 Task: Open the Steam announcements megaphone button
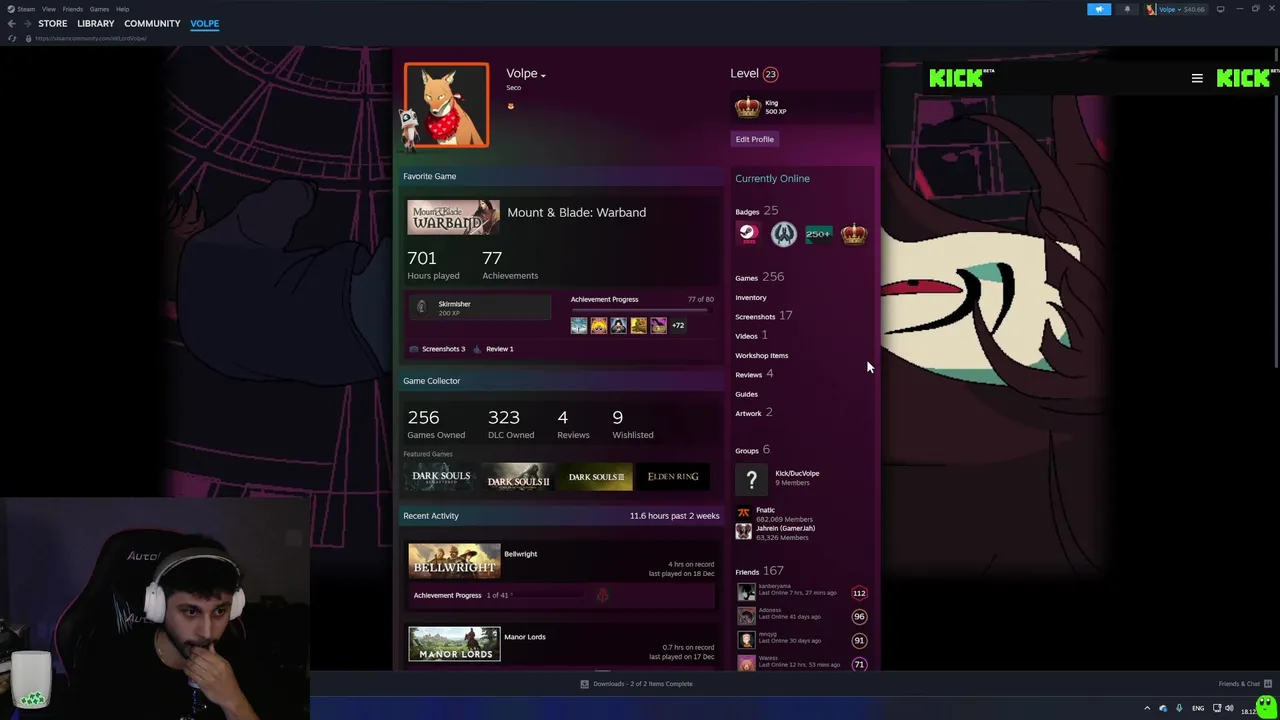click(x=1099, y=9)
